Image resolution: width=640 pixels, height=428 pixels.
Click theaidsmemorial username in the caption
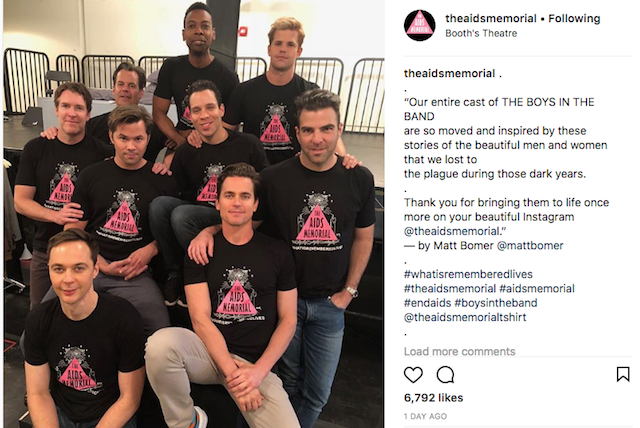point(449,73)
